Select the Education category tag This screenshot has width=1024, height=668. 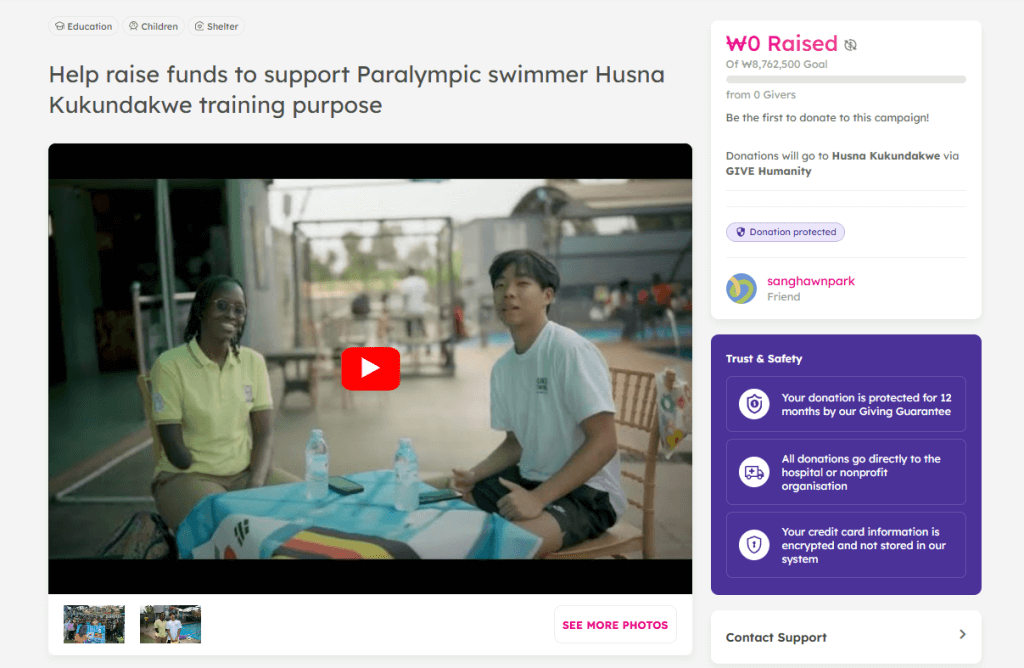coord(84,26)
